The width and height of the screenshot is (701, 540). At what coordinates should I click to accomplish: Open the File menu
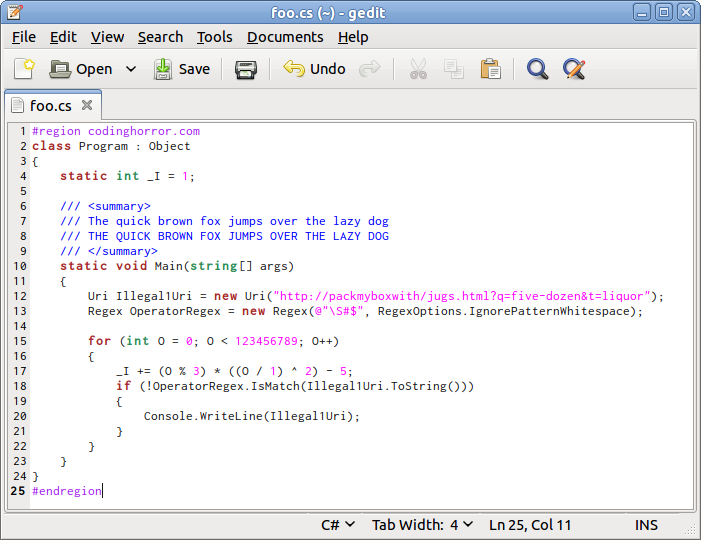point(24,37)
